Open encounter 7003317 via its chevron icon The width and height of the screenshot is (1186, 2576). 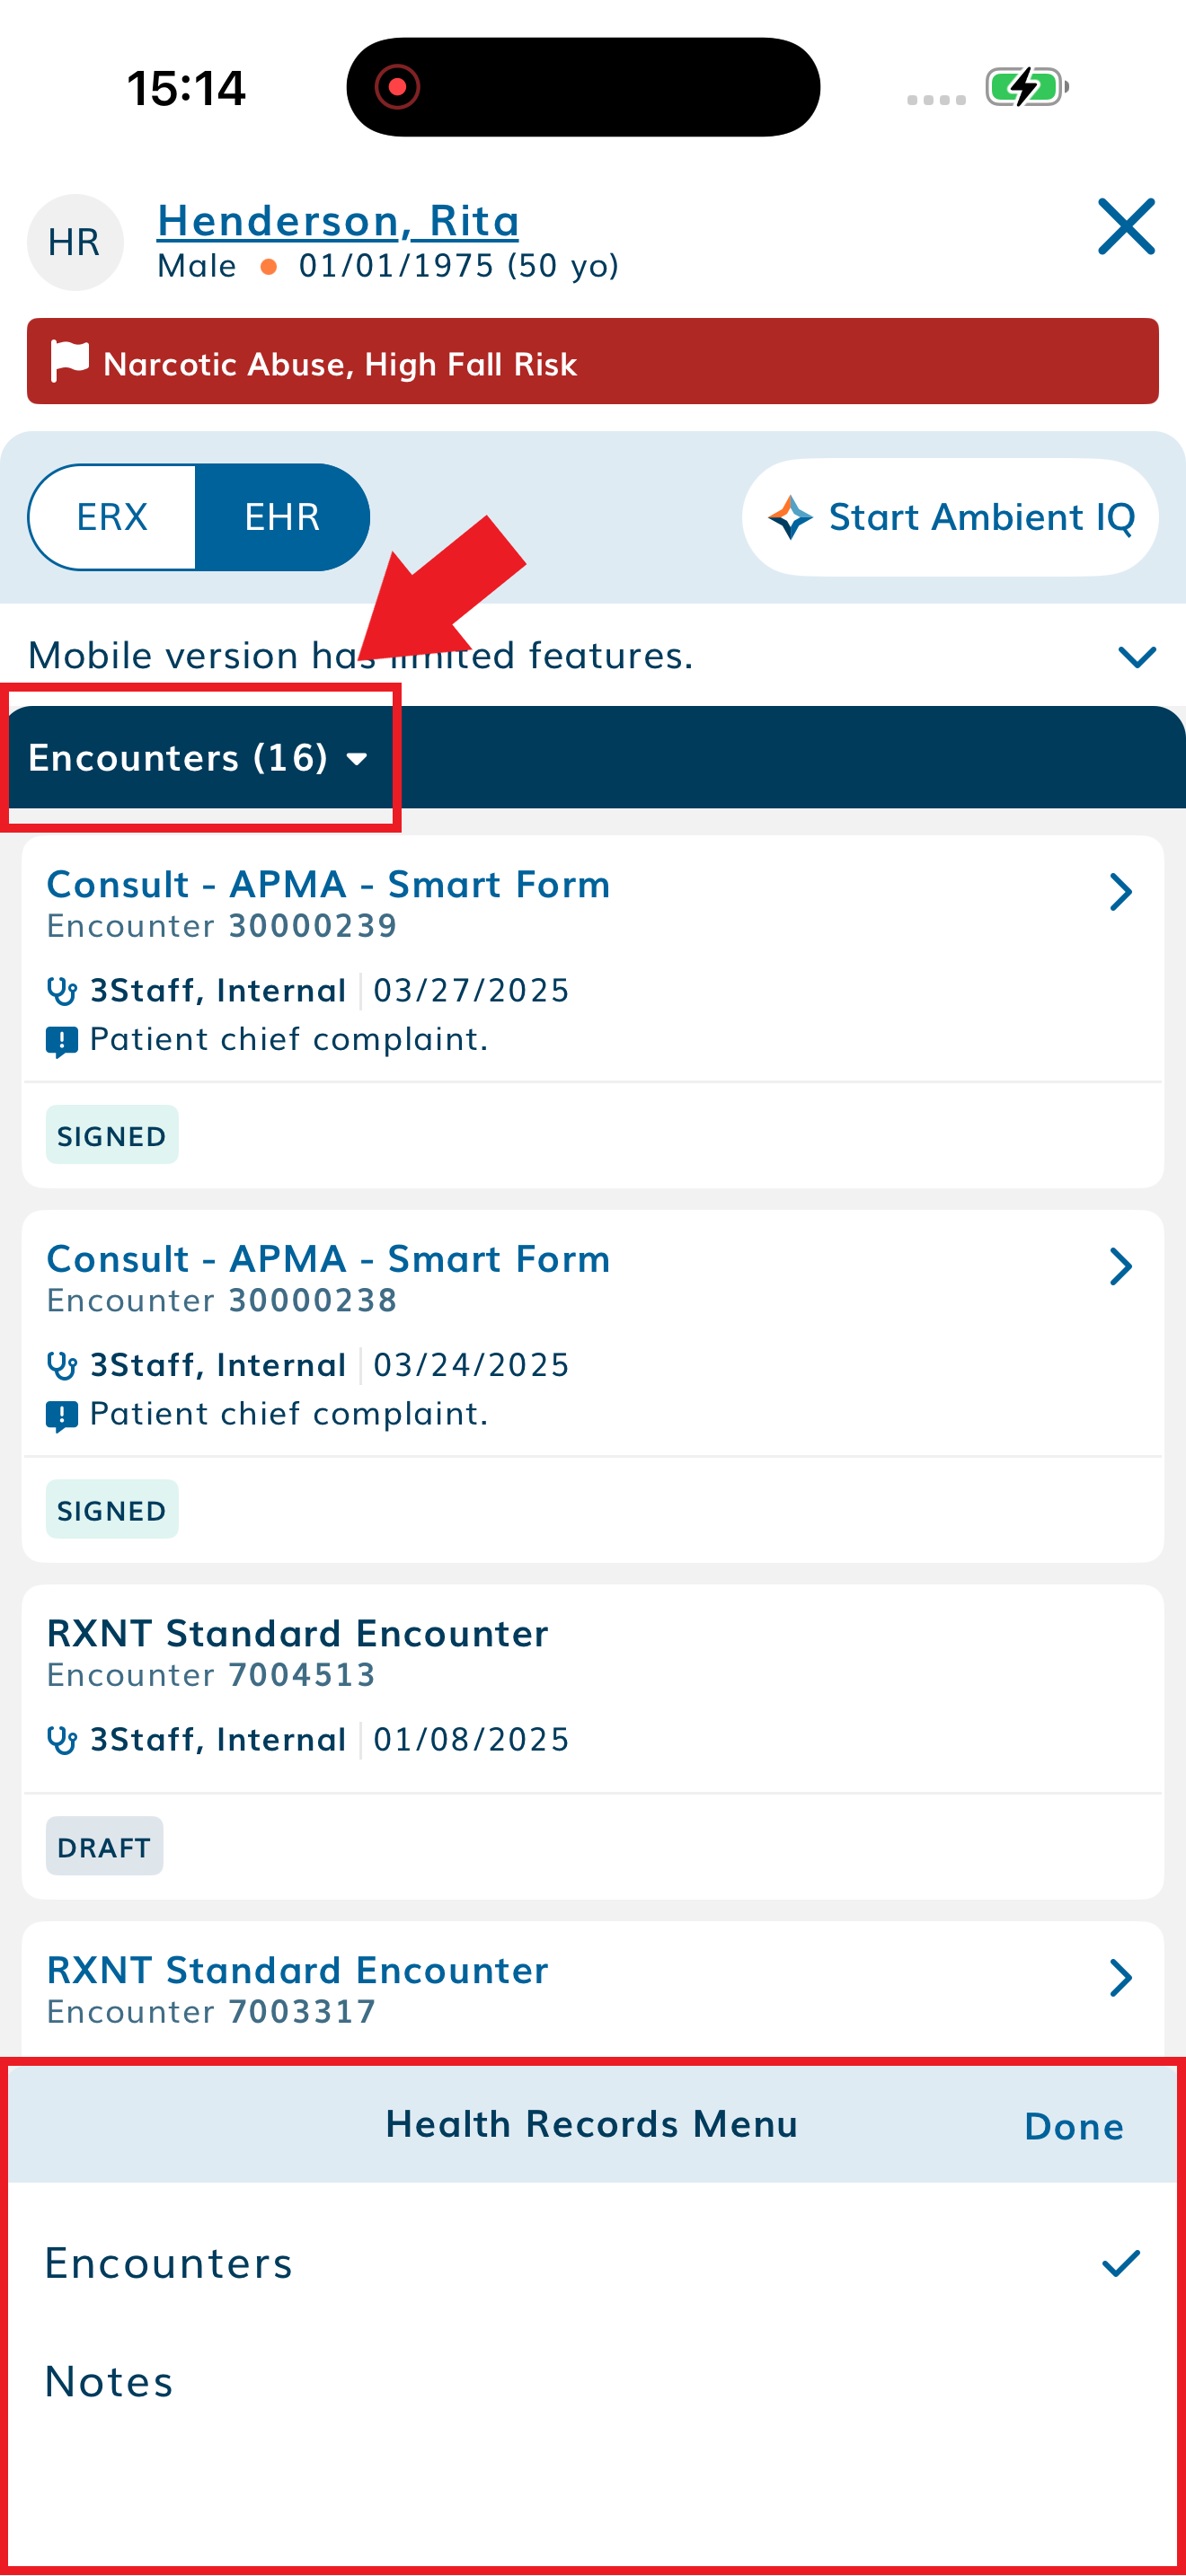(x=1122, y=1977)
